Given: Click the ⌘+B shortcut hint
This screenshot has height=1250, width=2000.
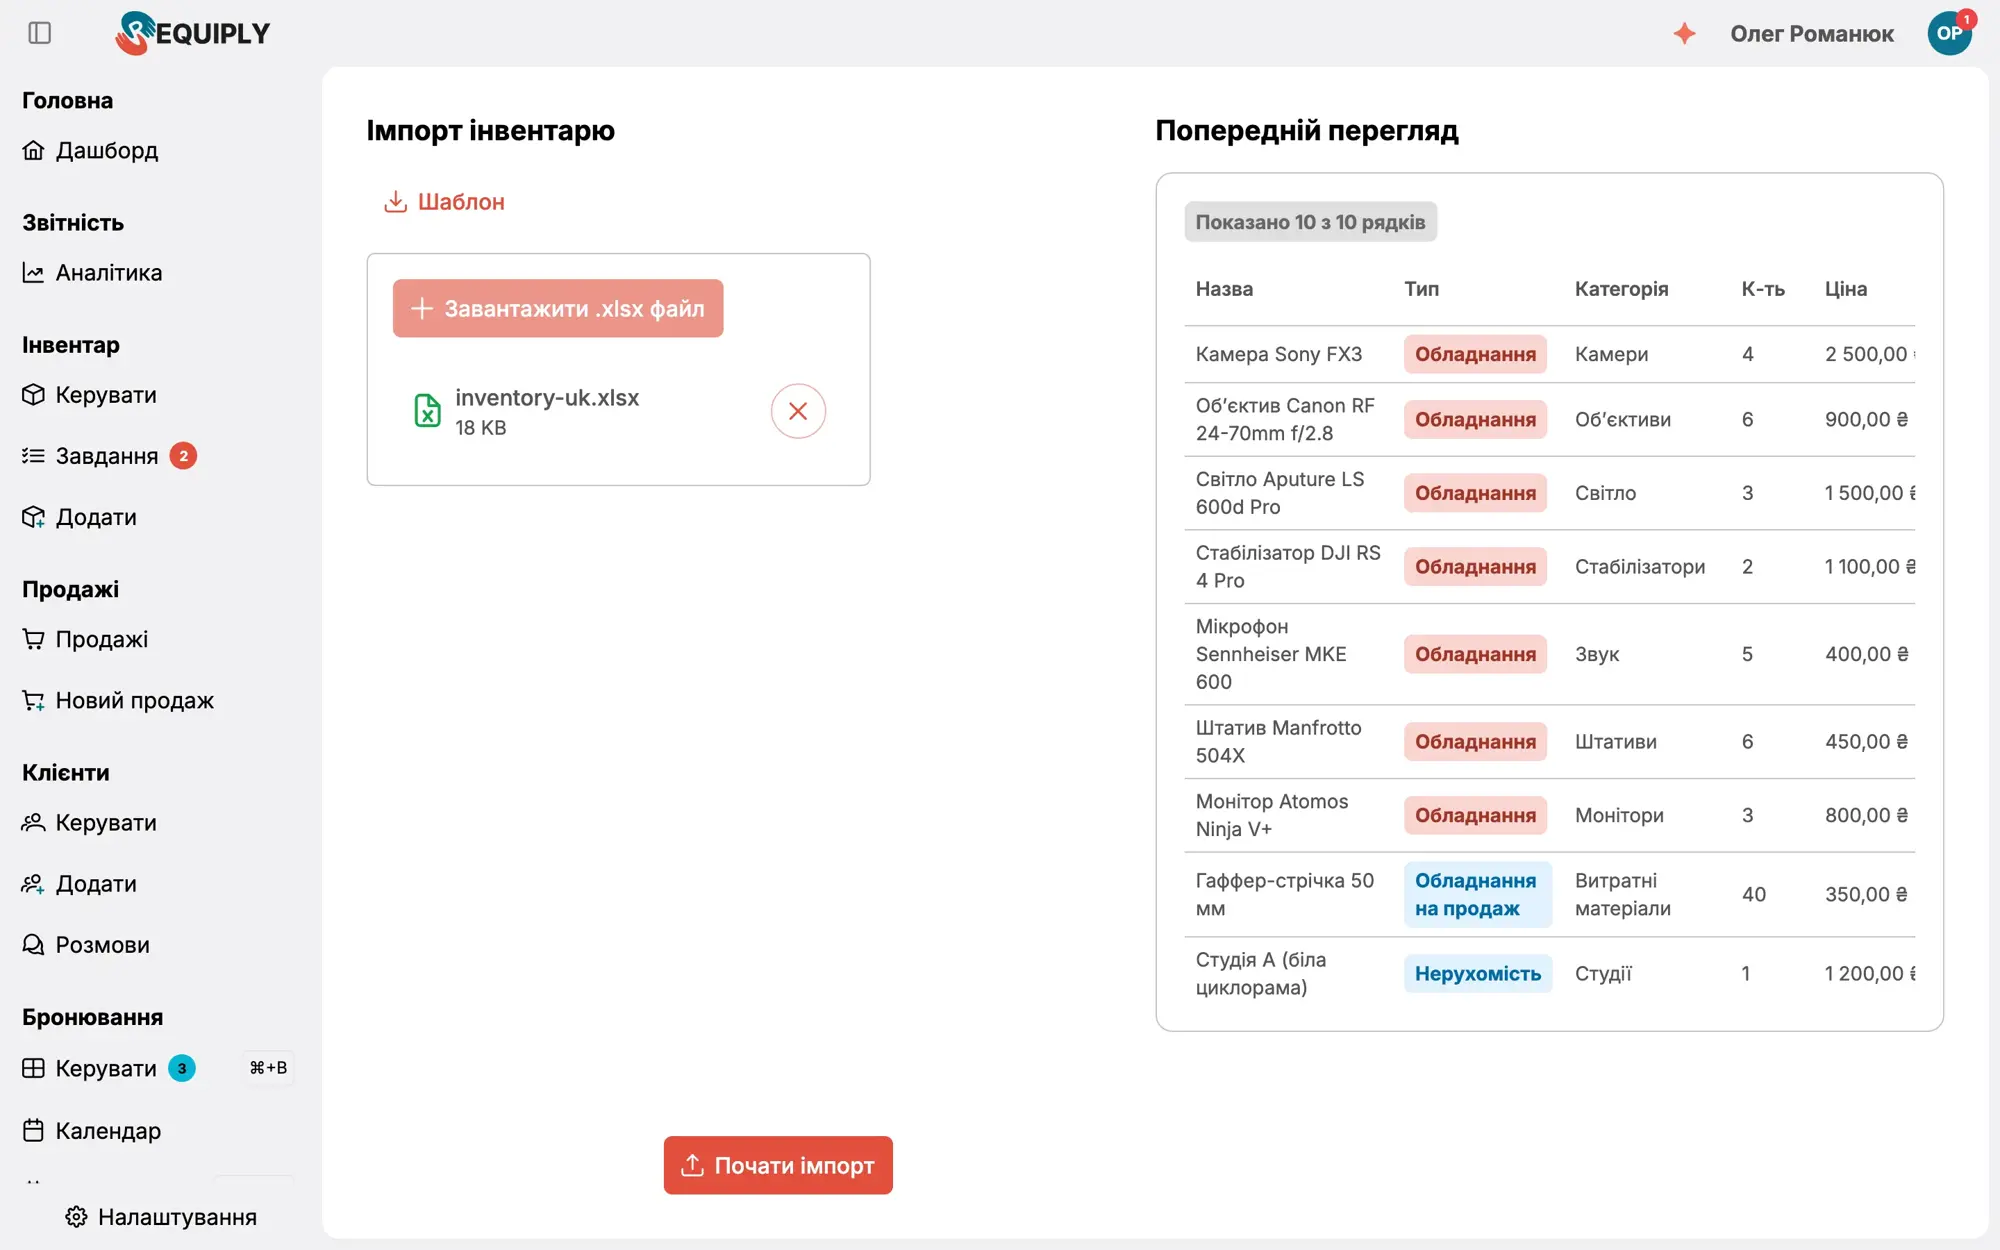Looking at the screenshot, I should point(268,1068).
